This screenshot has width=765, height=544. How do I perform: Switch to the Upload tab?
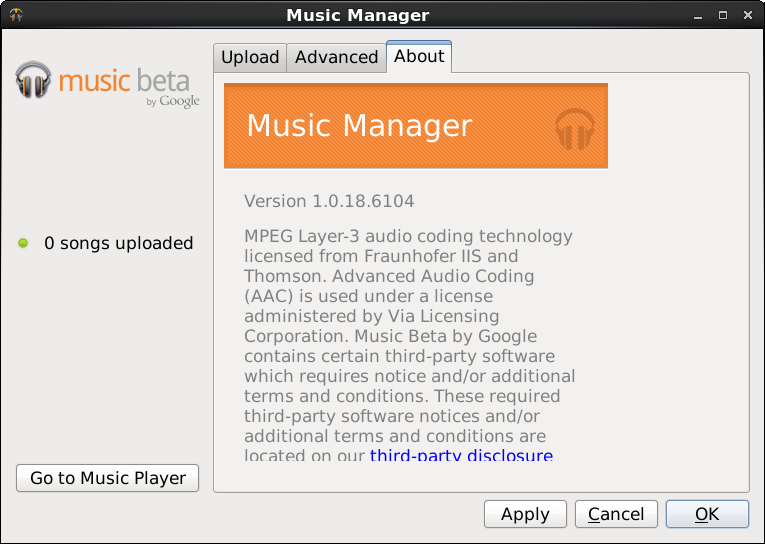250,57
